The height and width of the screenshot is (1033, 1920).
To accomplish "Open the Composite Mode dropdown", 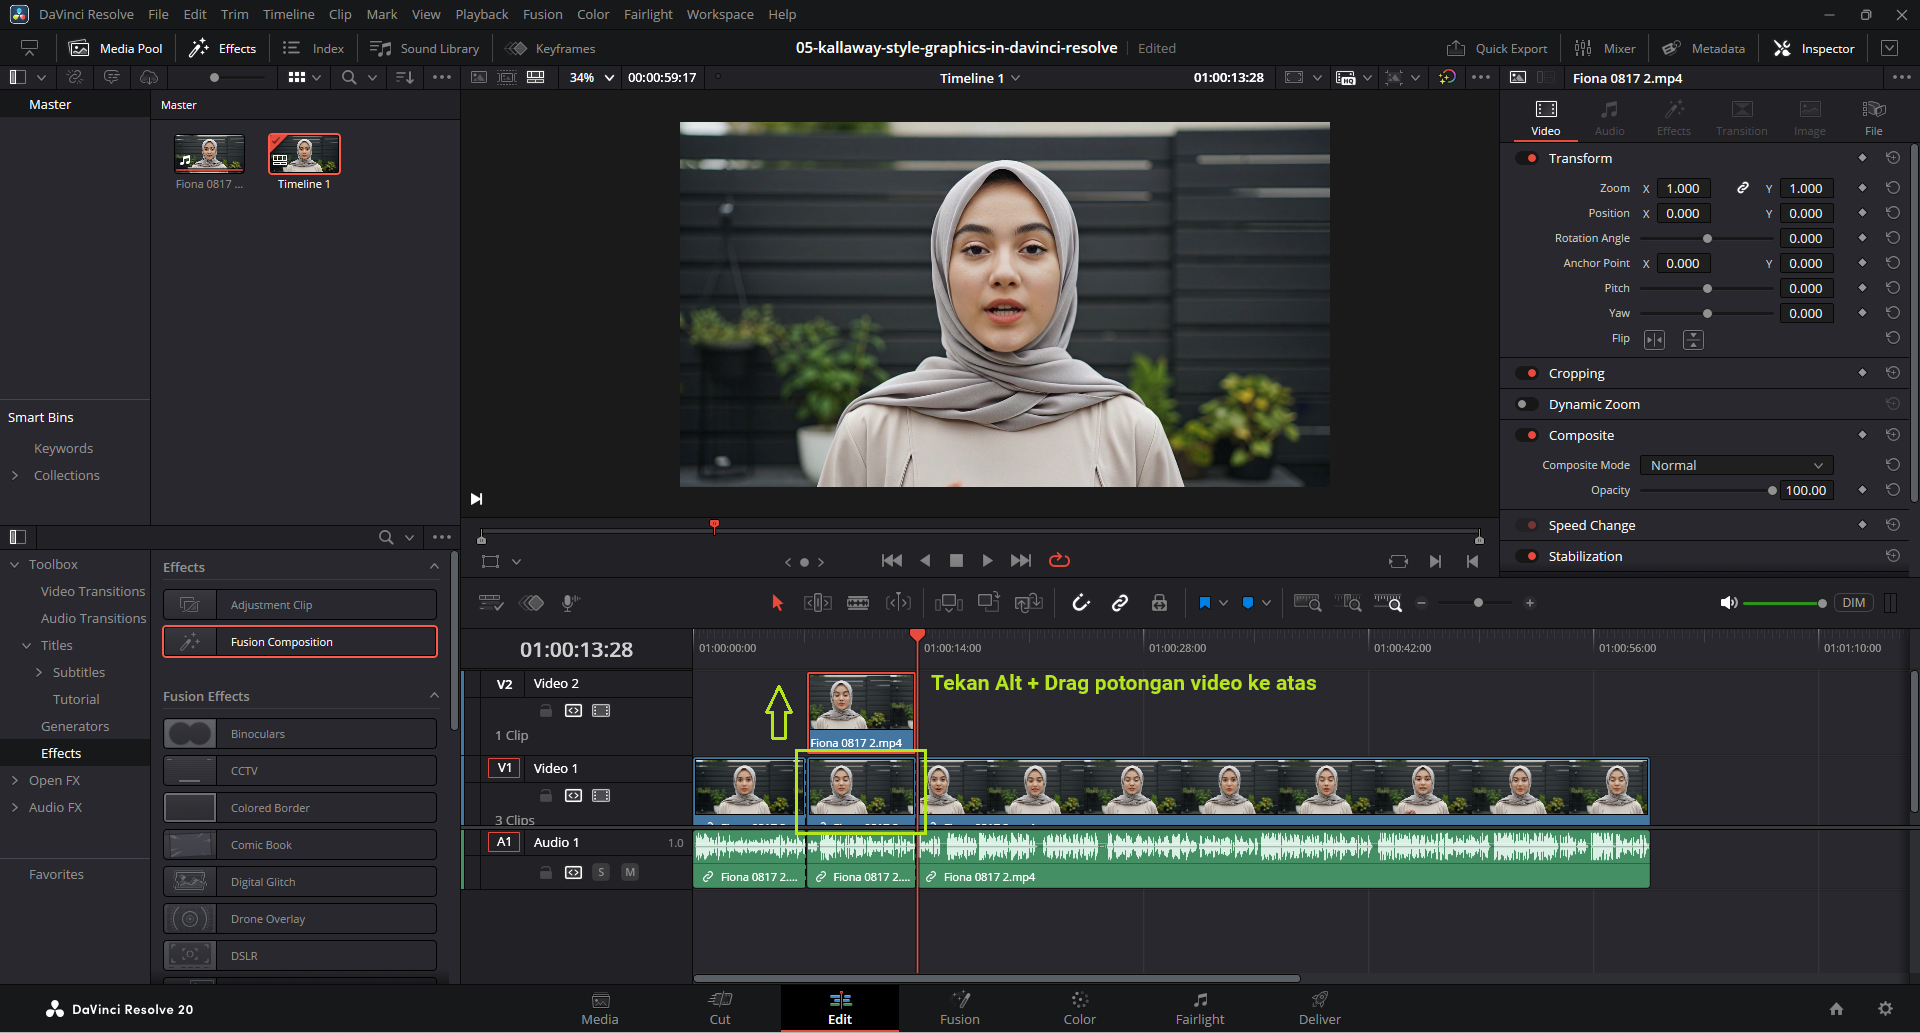I will click(1736, 466).
